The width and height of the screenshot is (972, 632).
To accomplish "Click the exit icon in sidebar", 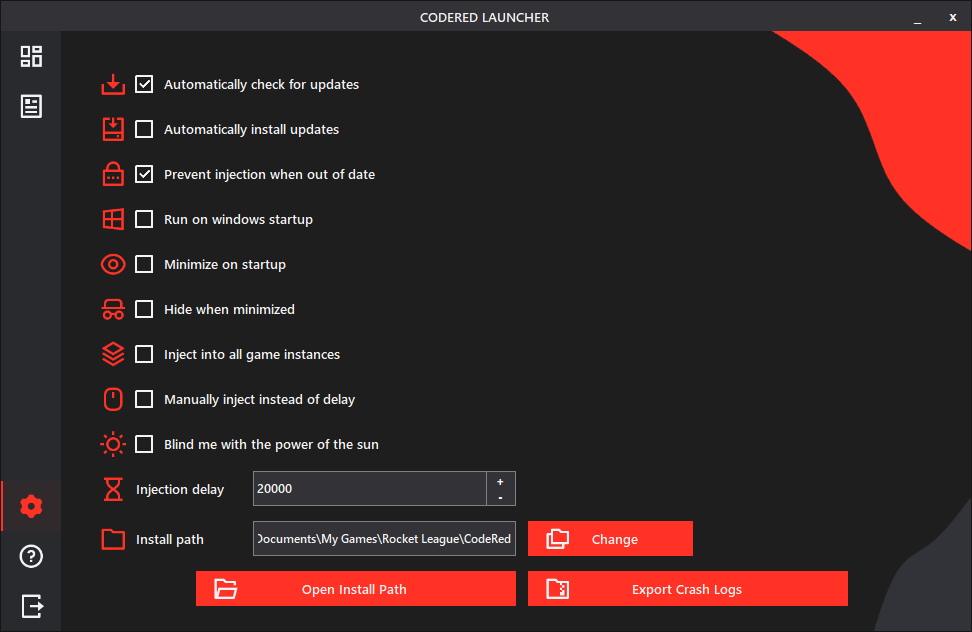I will [32, 606].
